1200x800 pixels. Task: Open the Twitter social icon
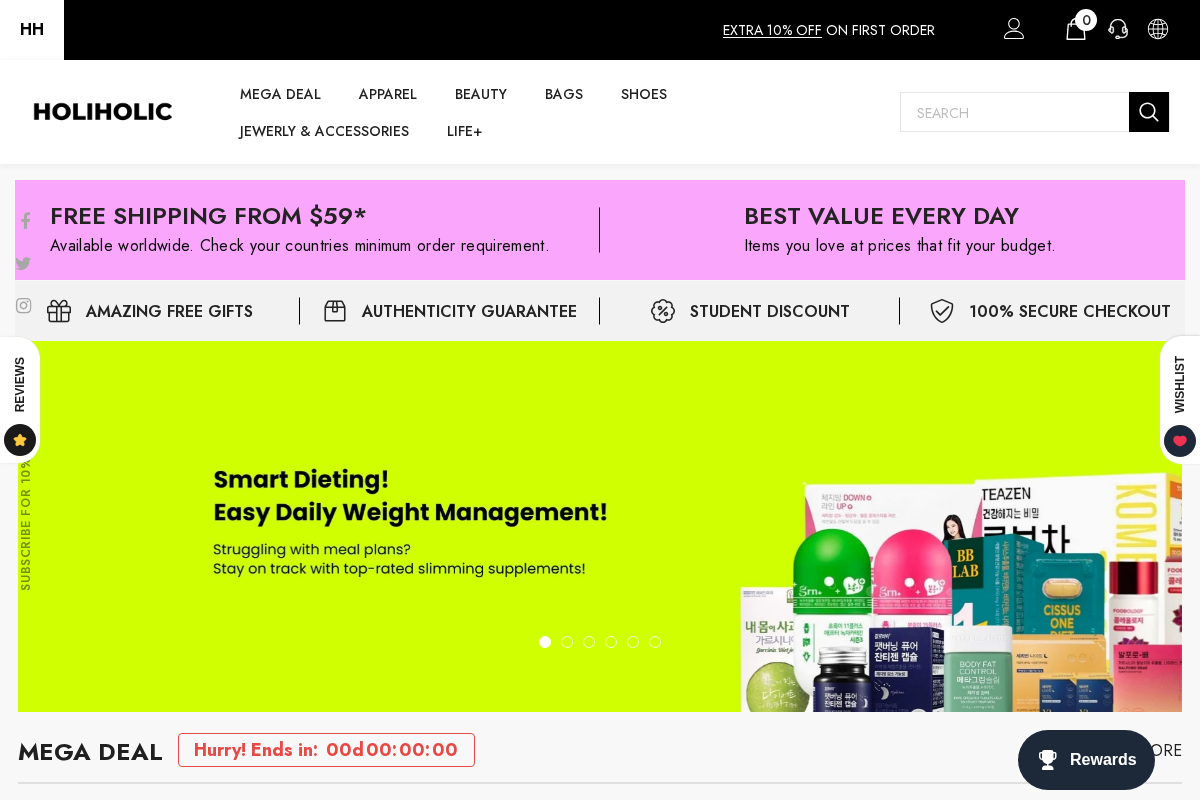tap(23, 263)
